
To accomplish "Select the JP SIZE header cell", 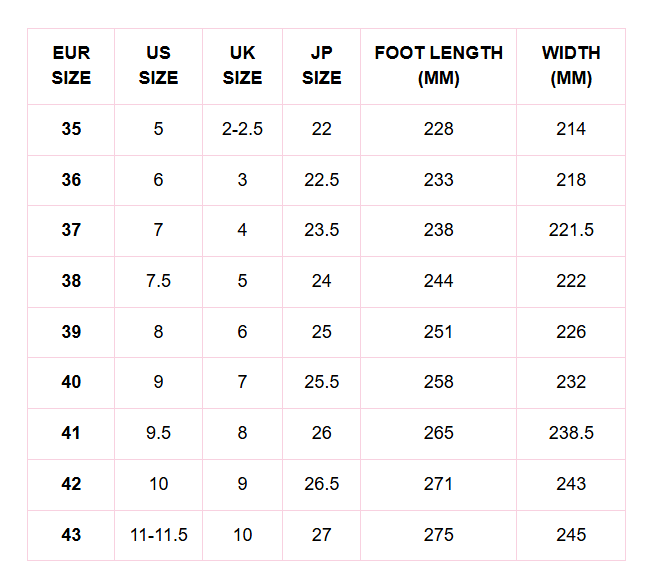I will (x=321, y=65).
